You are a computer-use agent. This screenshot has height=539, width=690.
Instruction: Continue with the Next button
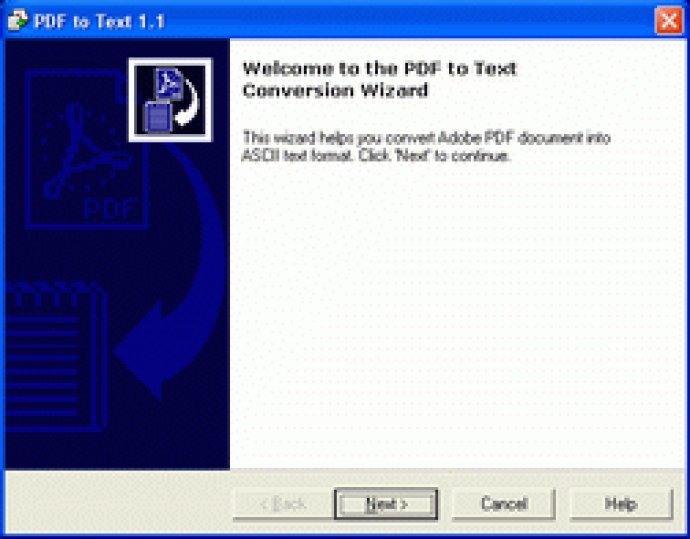(386, 504)
